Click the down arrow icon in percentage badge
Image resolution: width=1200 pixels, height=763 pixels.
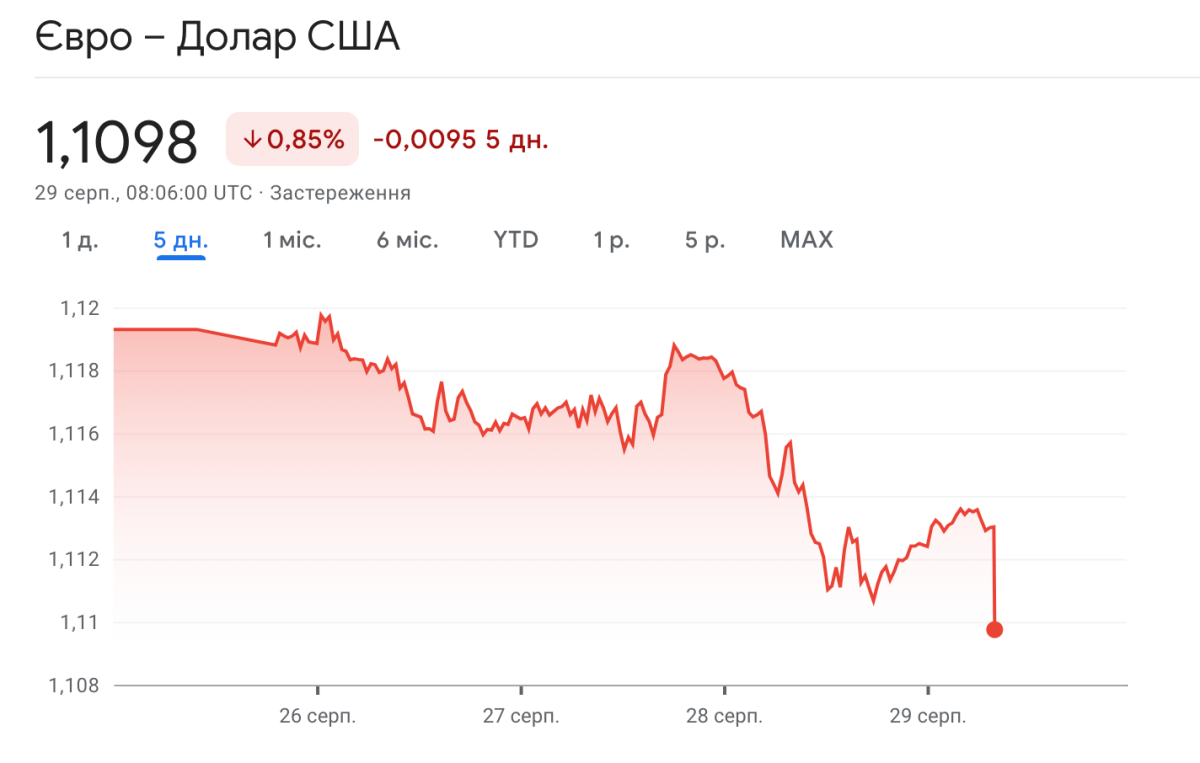[251, 139]
